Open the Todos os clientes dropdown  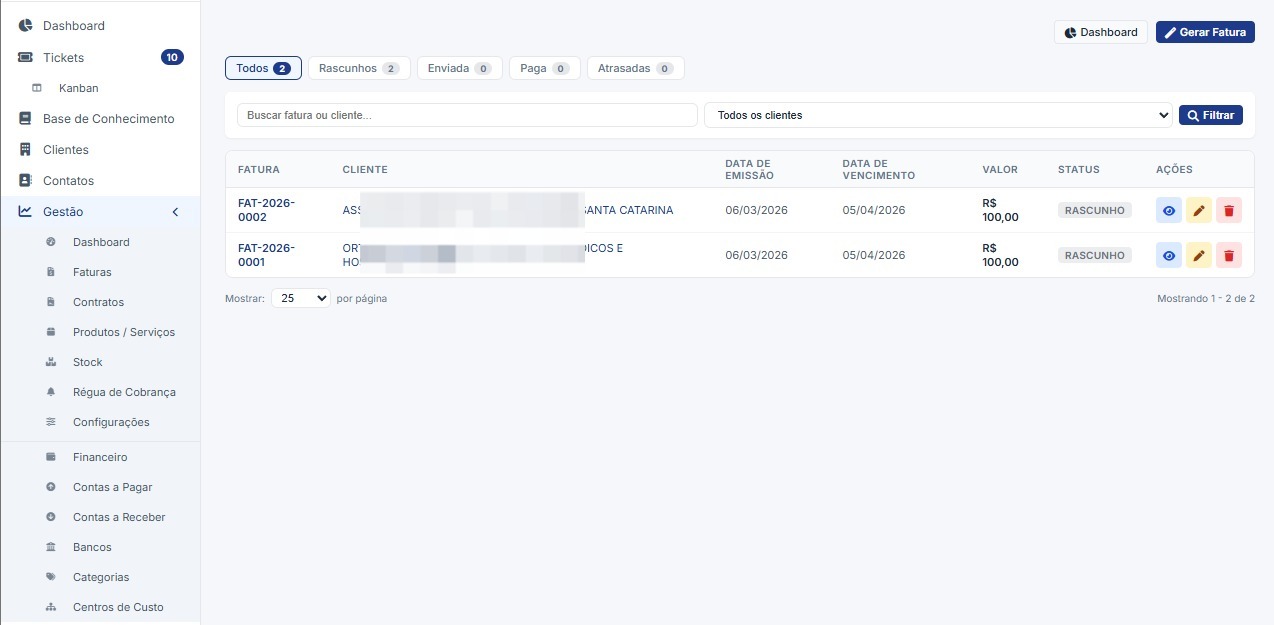[x=938, y=115]
